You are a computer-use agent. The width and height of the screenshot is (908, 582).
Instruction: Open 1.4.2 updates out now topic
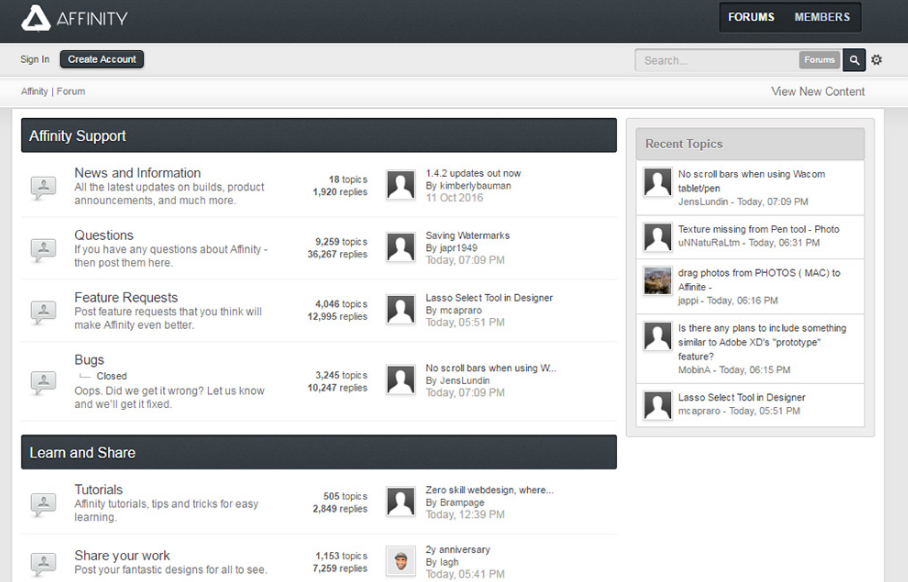coord(473,173)
